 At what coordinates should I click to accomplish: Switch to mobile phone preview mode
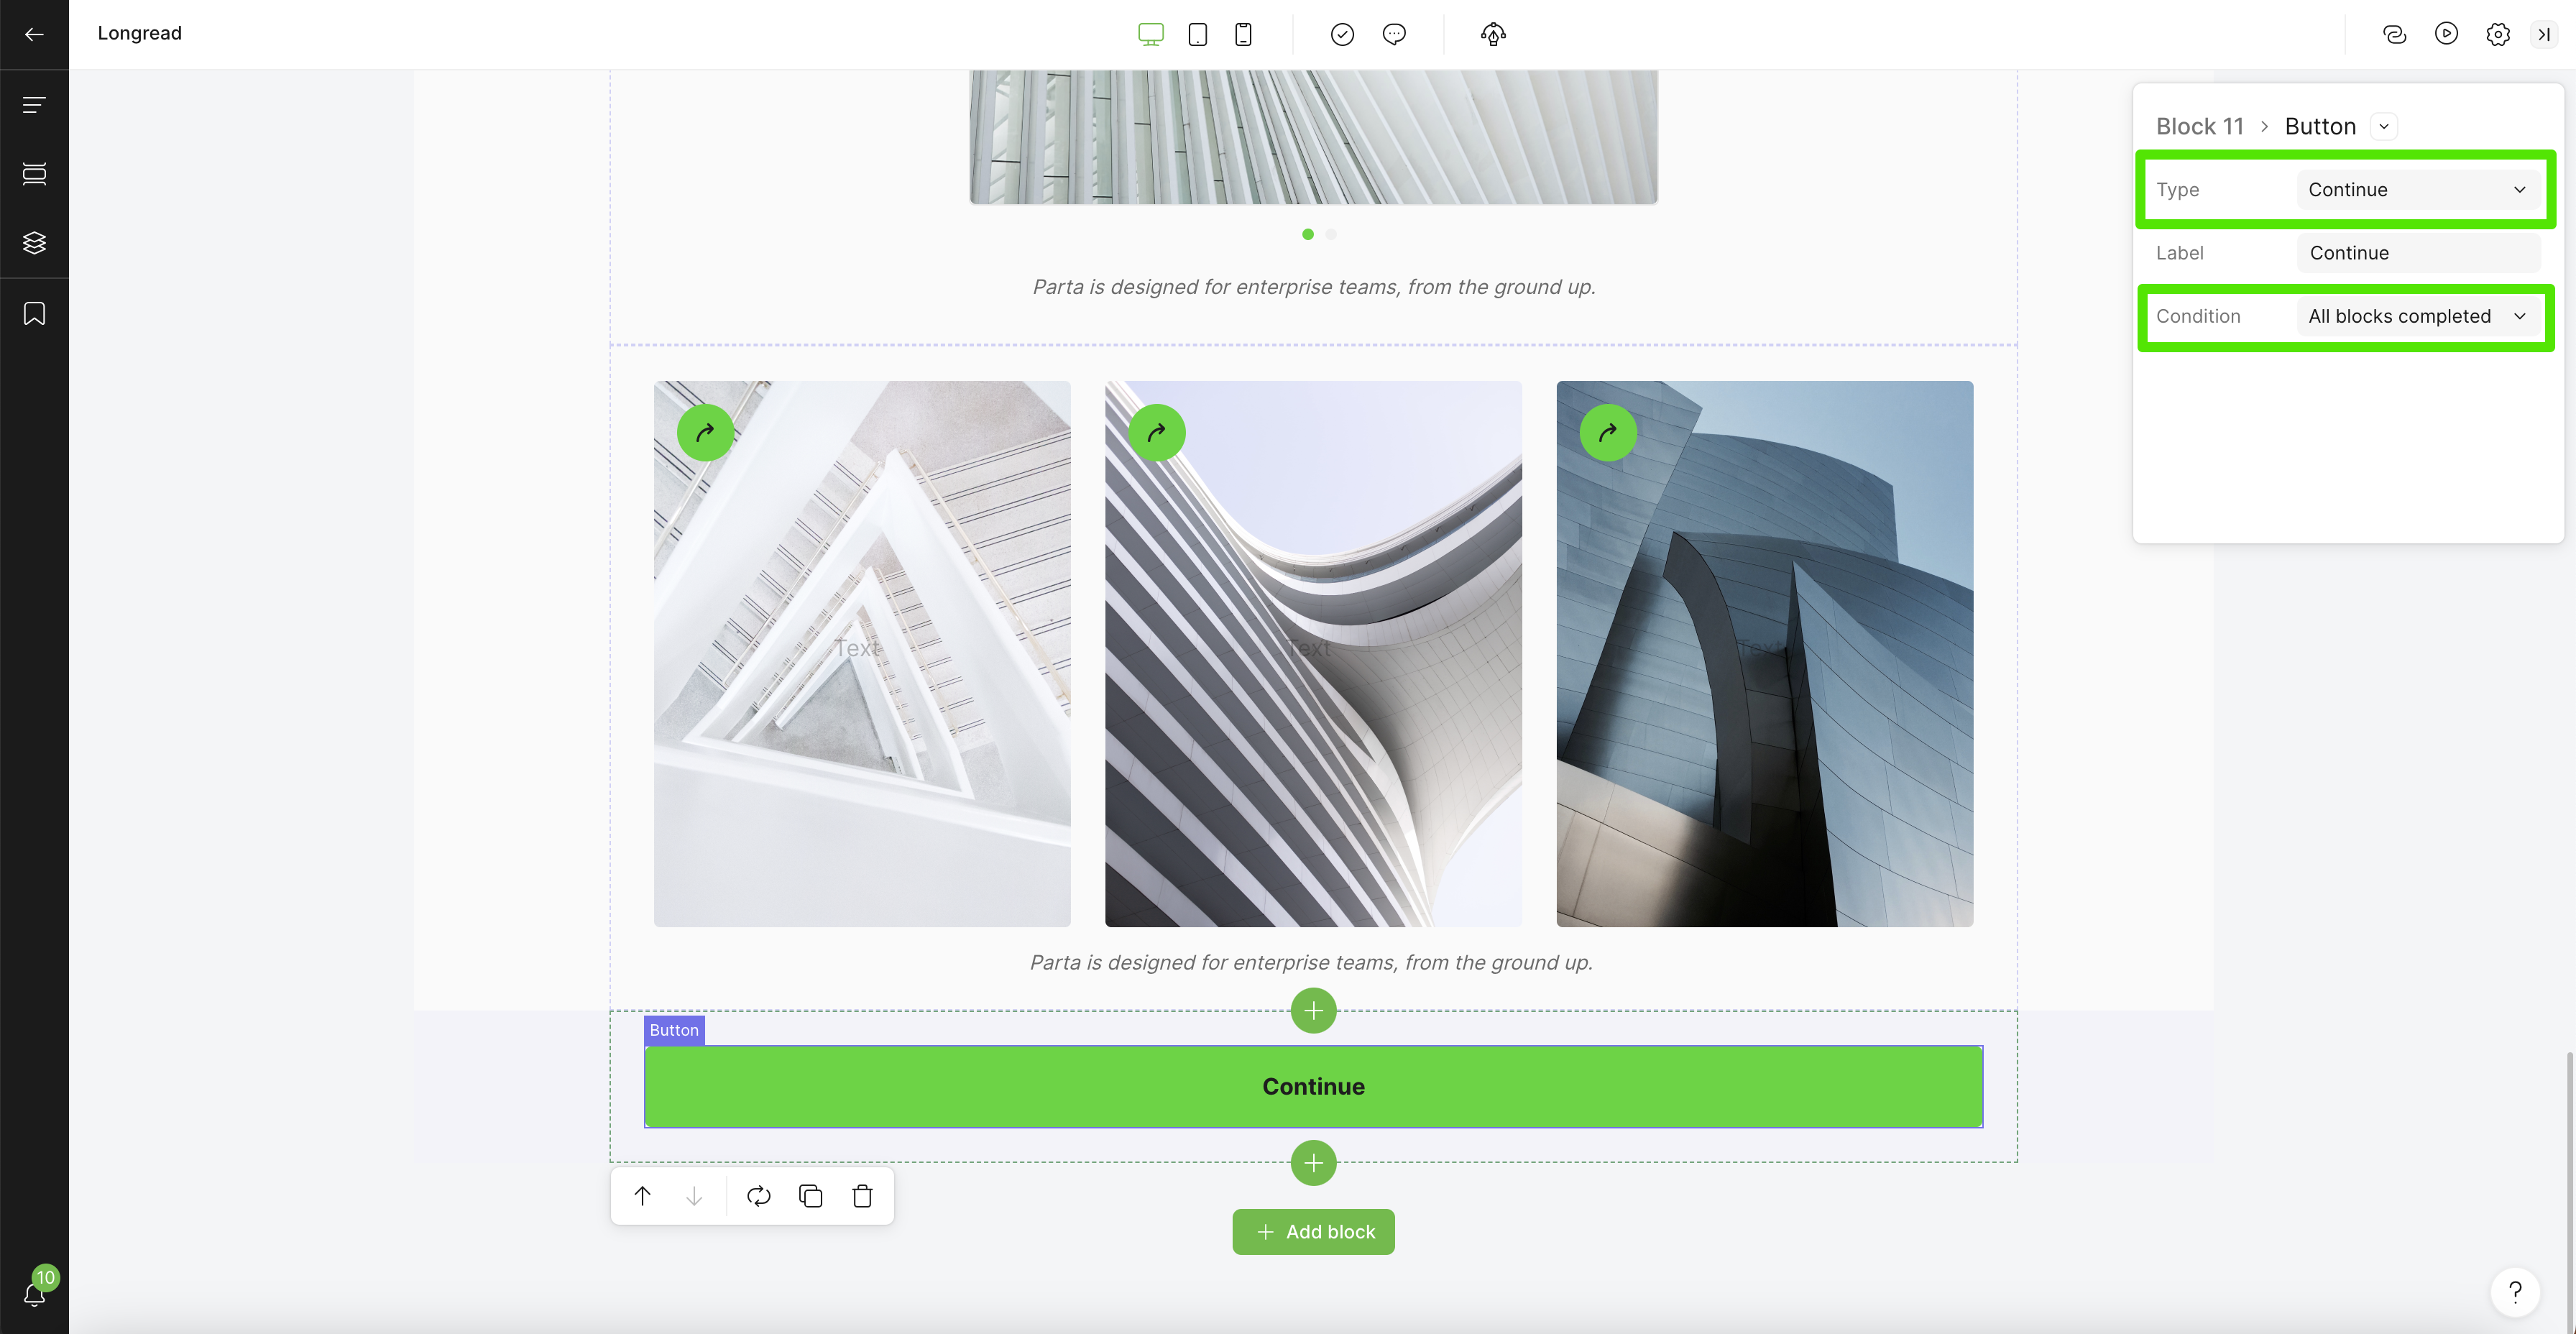click(1243, 34)
